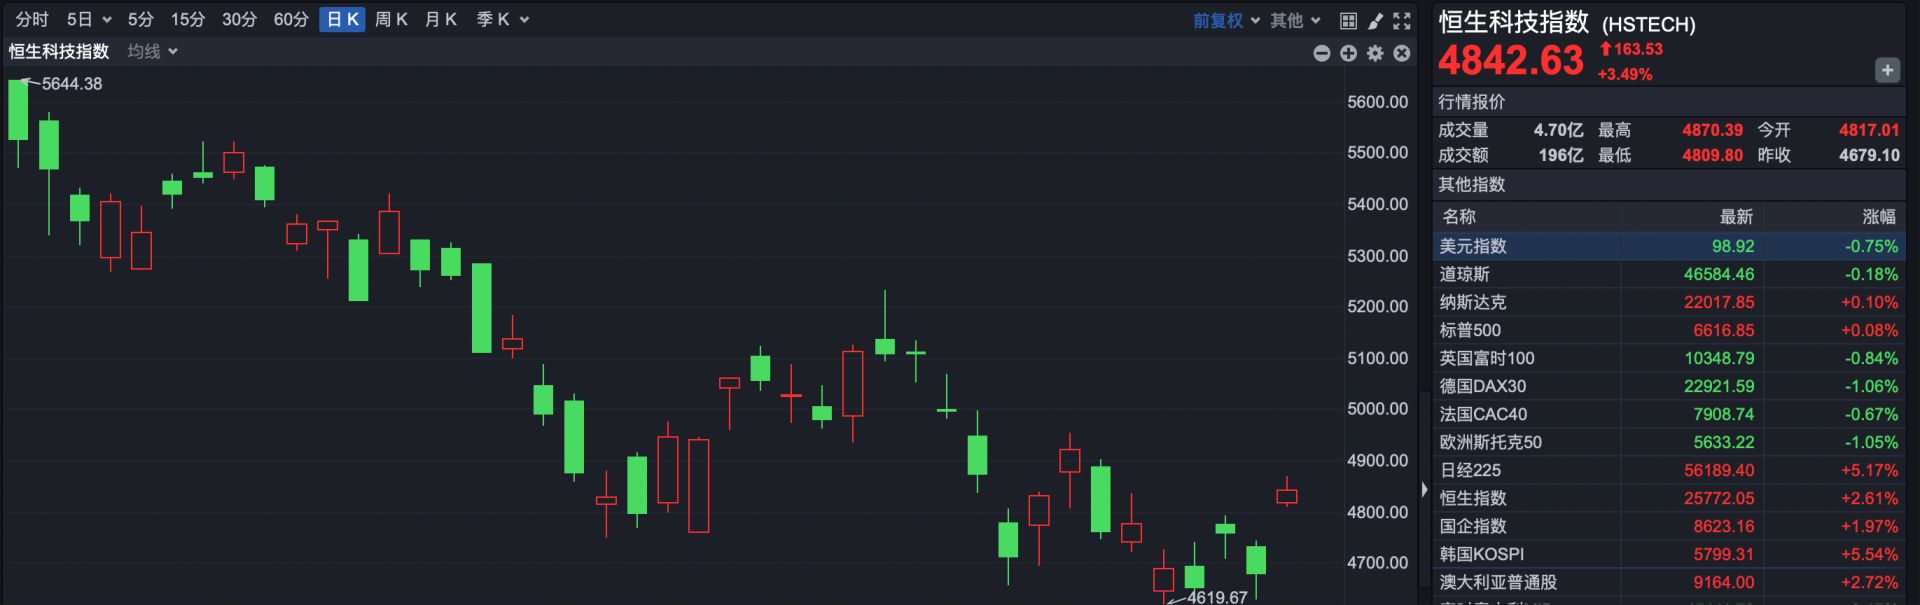Screen dimensions: 1920x605
Task: Collapse the right side panel arrow
Action: (1424, 489)
